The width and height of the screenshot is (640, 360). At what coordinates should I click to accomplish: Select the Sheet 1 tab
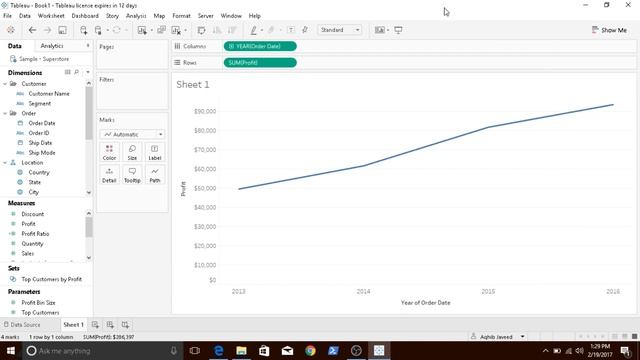point(73,324)
